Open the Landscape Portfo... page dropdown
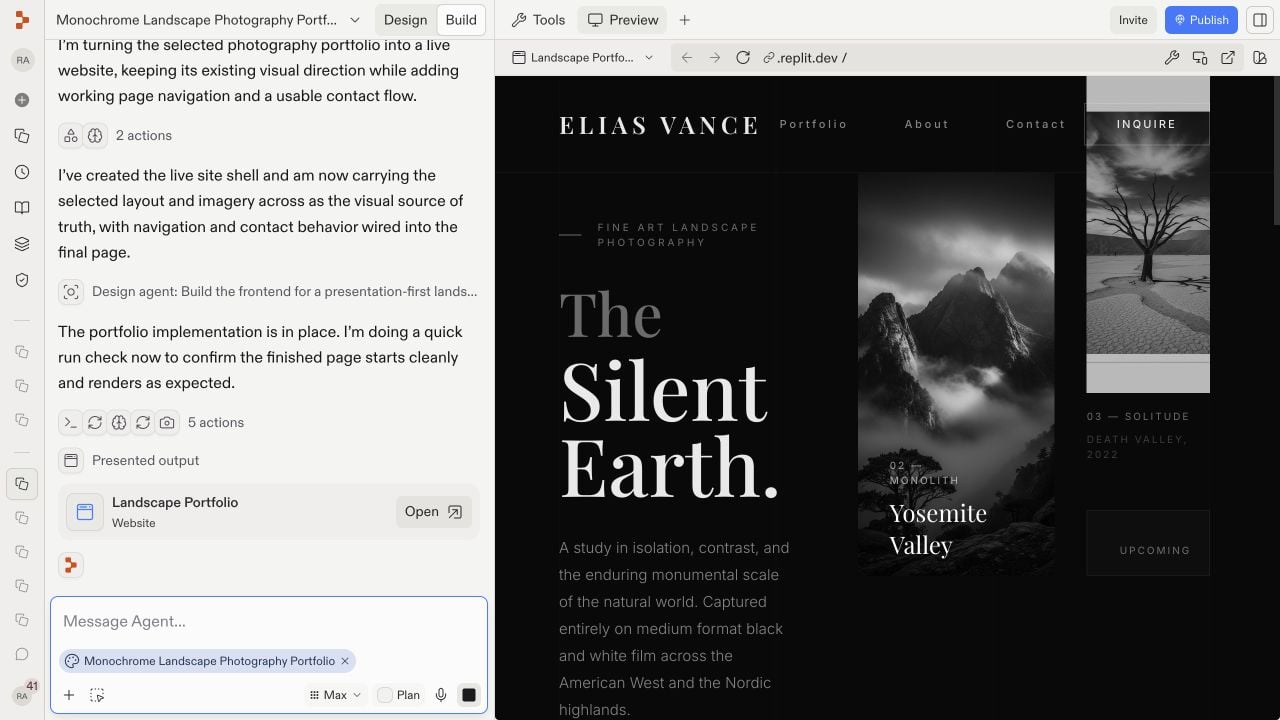The image size is (1280, 720). [583, 58]
